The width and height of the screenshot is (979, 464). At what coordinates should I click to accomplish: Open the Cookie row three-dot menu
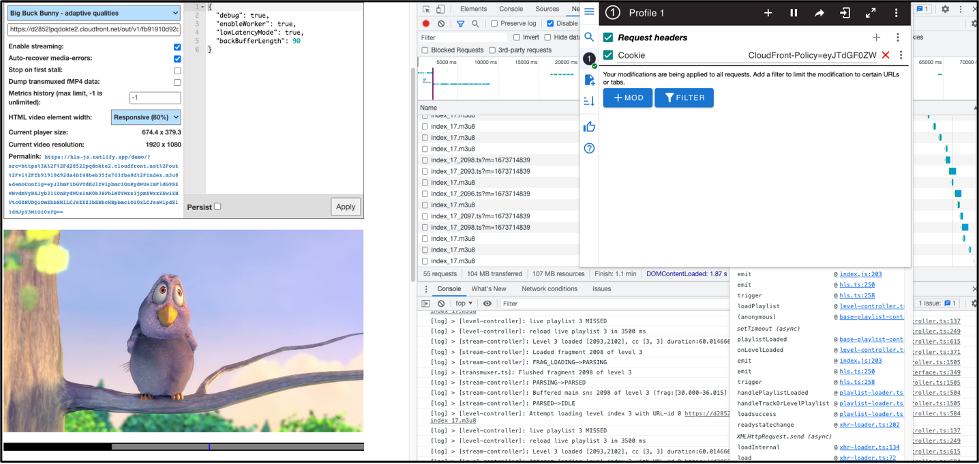click(900, 56)
